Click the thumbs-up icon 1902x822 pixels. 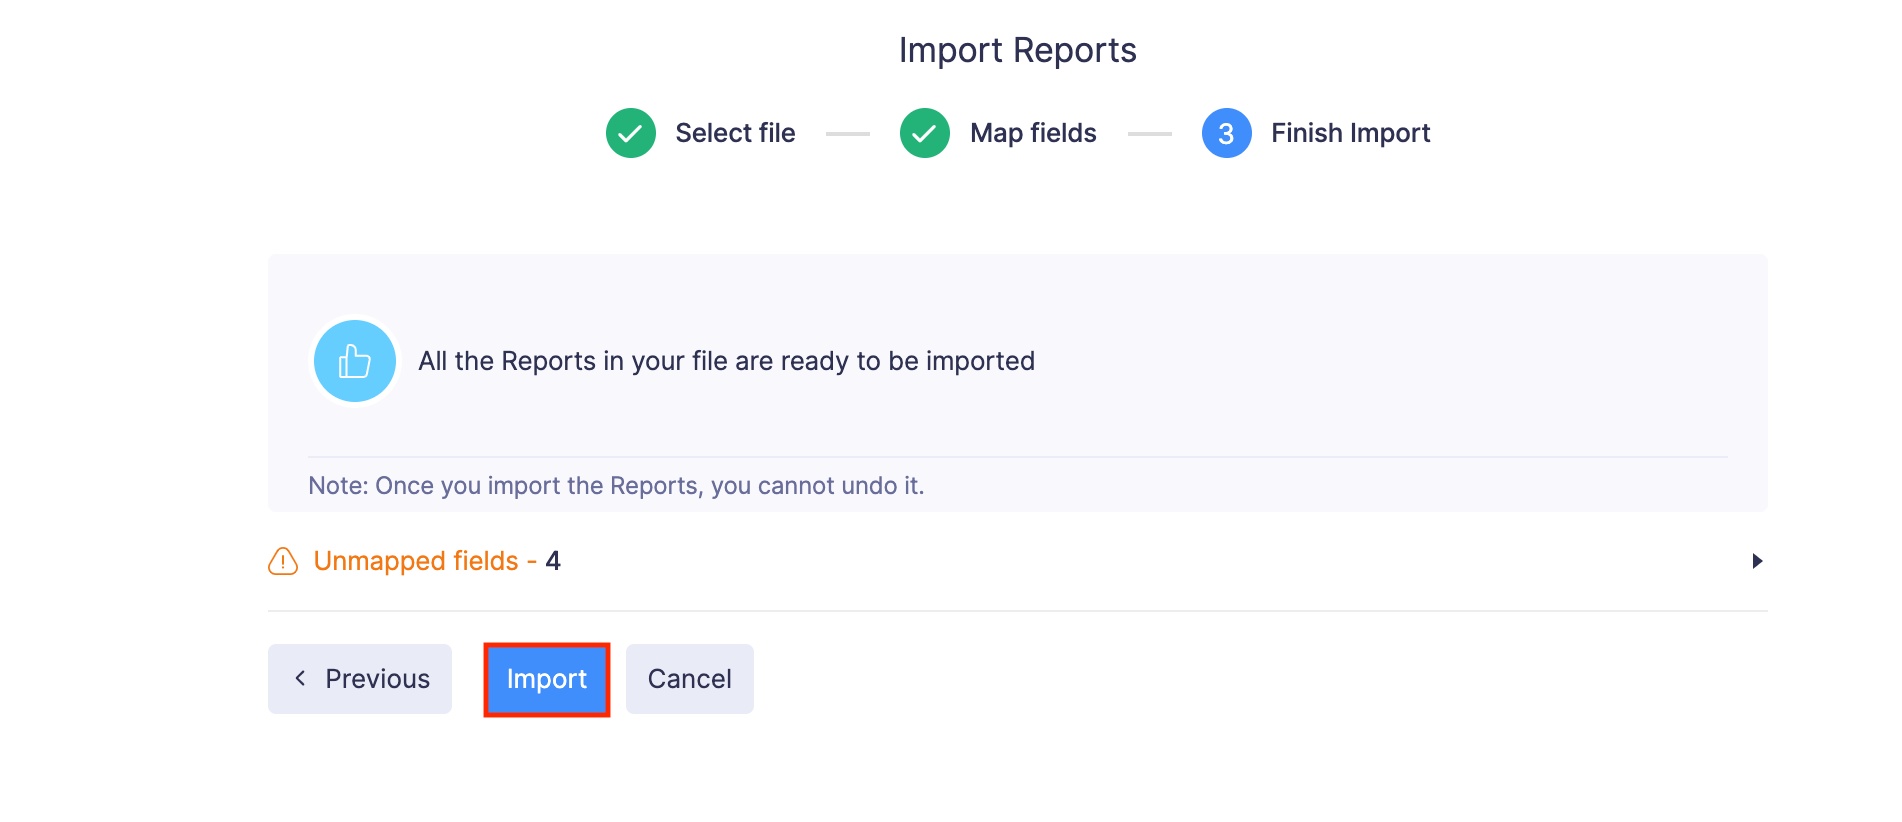354,361
